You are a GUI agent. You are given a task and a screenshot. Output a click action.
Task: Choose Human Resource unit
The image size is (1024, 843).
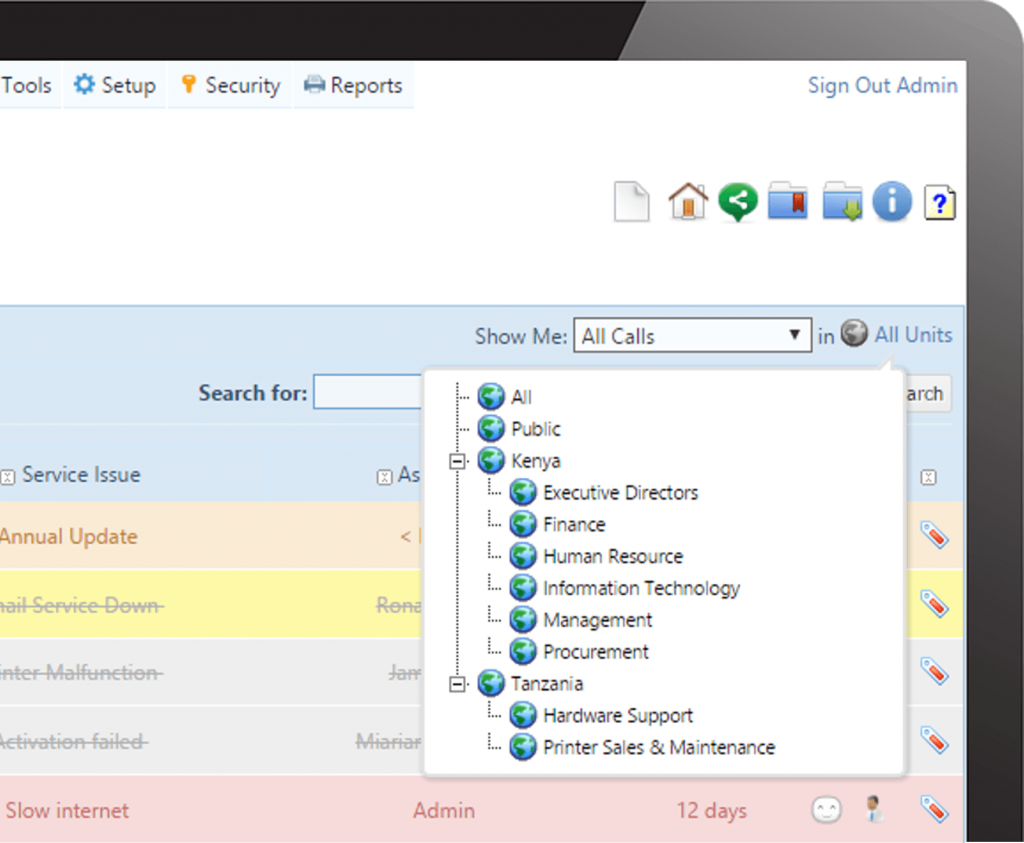(613, 556)
